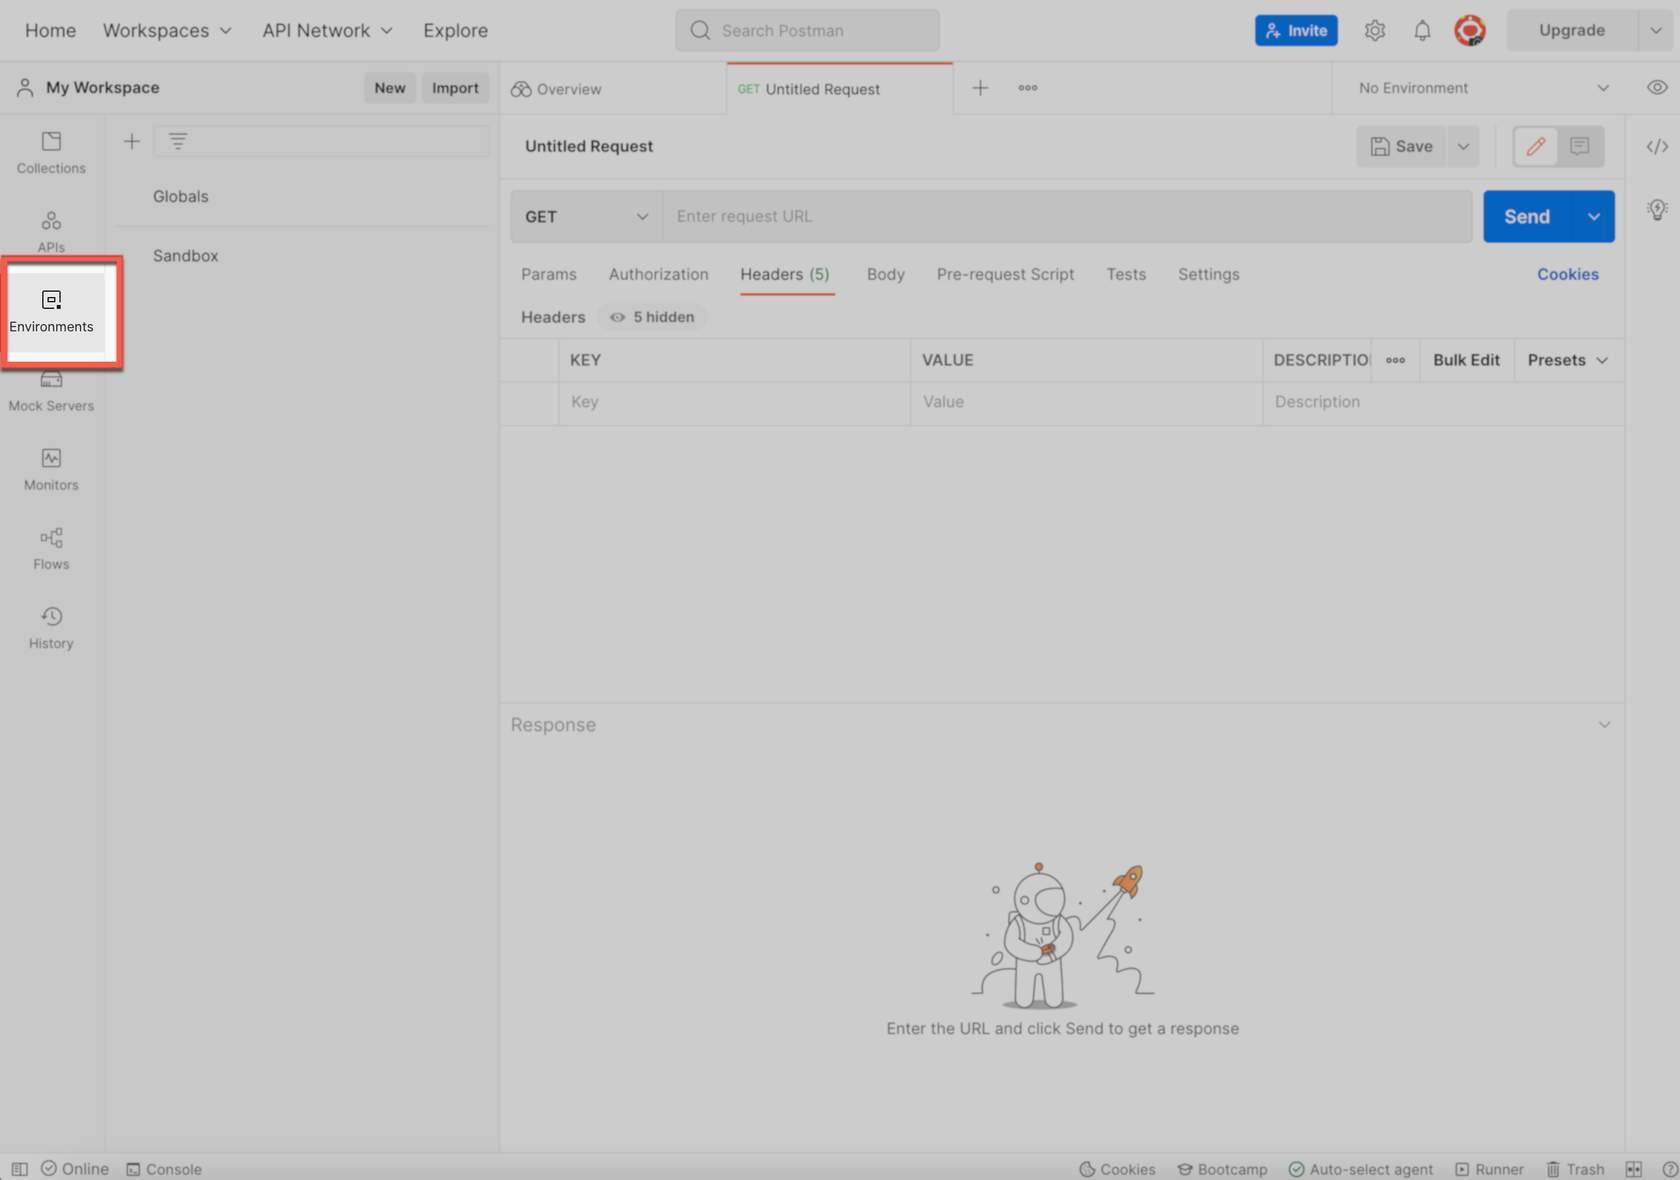1680x1180 pixels.
Task: Open the Runner from the status bar
Action: (x=1489, y=1168)
